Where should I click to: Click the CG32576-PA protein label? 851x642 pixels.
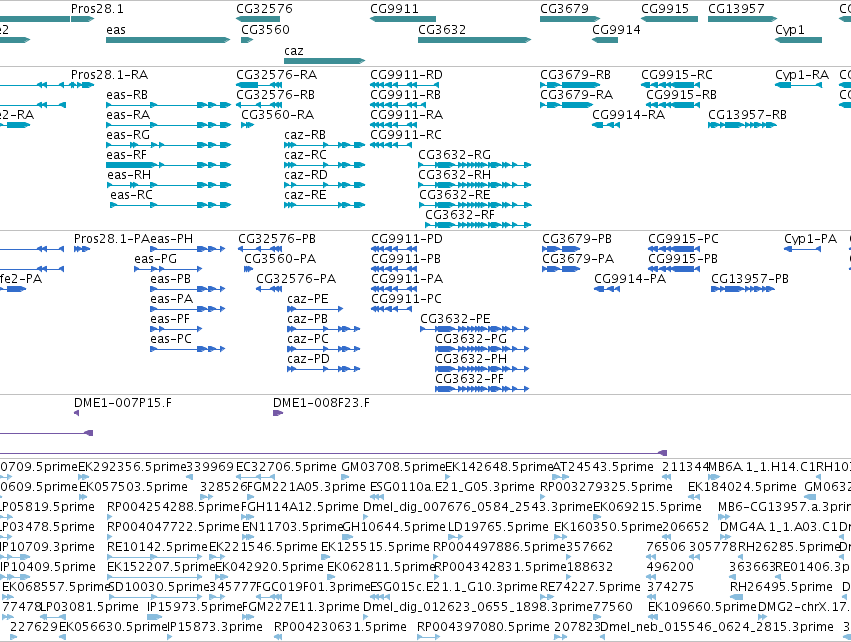[x=296, y=279]
